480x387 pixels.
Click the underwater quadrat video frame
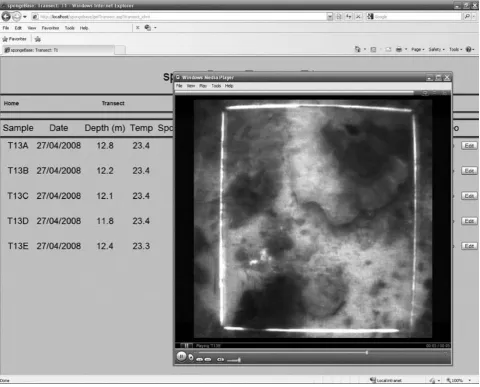click(x=313, y=219)
